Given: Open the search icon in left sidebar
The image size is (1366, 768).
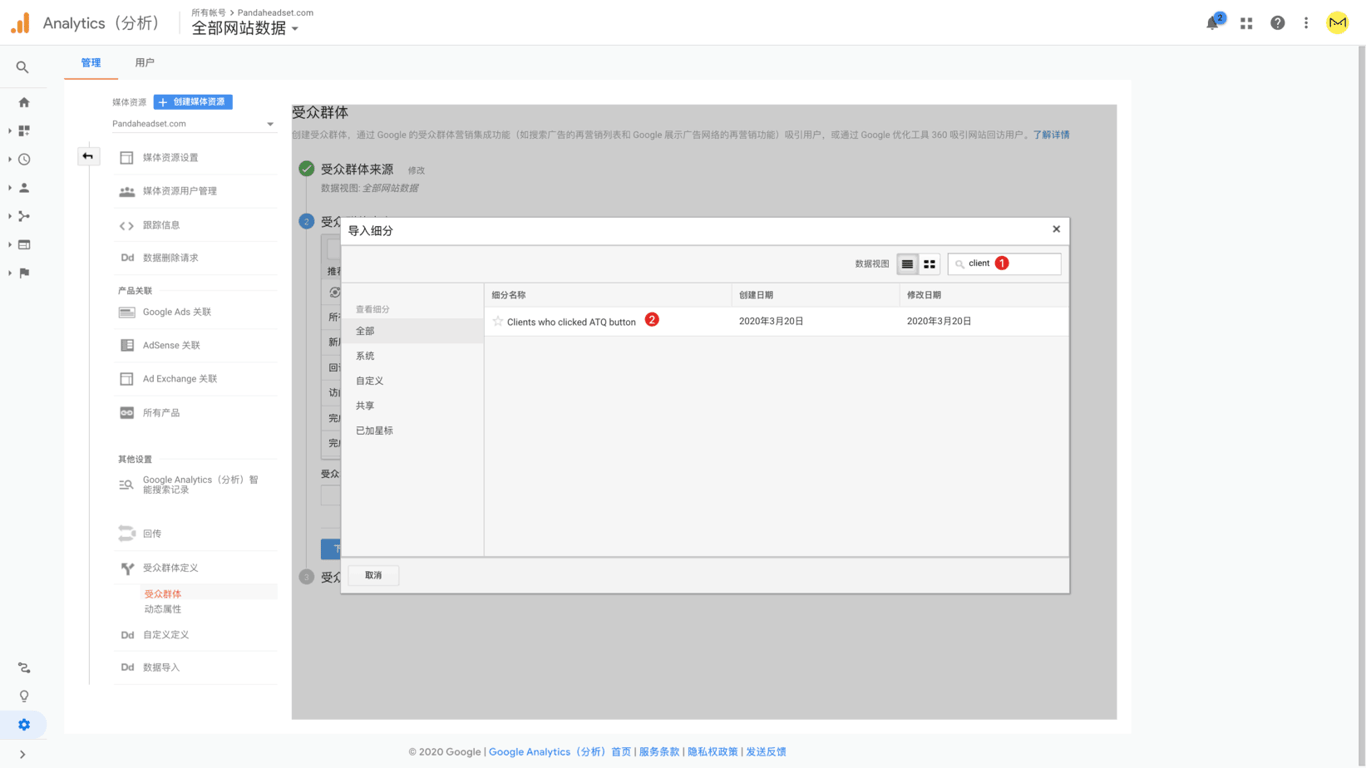Looking at the screenshot, I should tap(22, 67).
